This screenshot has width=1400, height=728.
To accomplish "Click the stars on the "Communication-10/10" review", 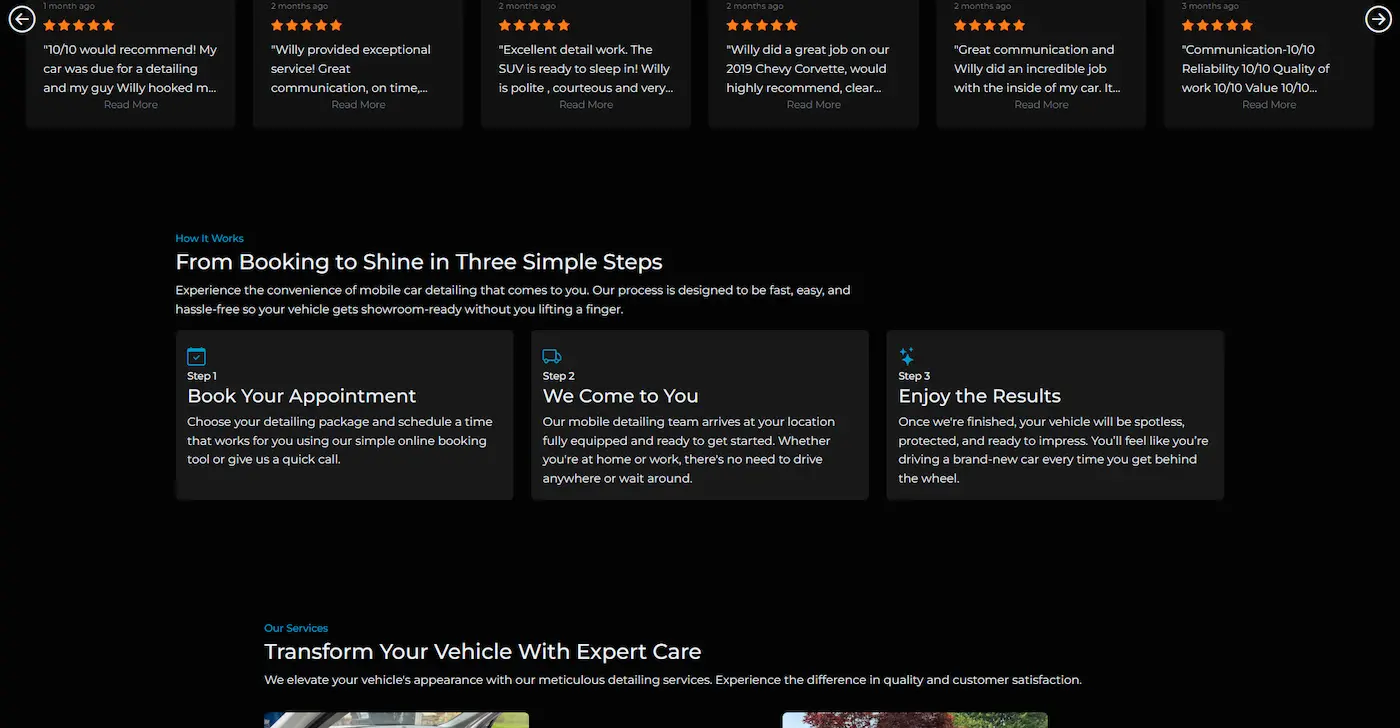I will (1217, 25).
